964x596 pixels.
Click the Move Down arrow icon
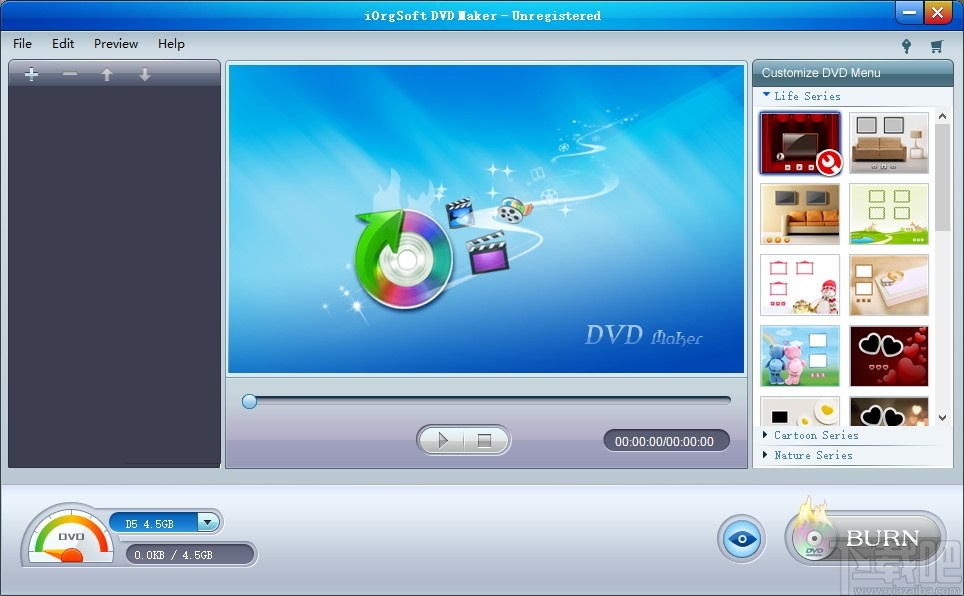pos(143,73)
